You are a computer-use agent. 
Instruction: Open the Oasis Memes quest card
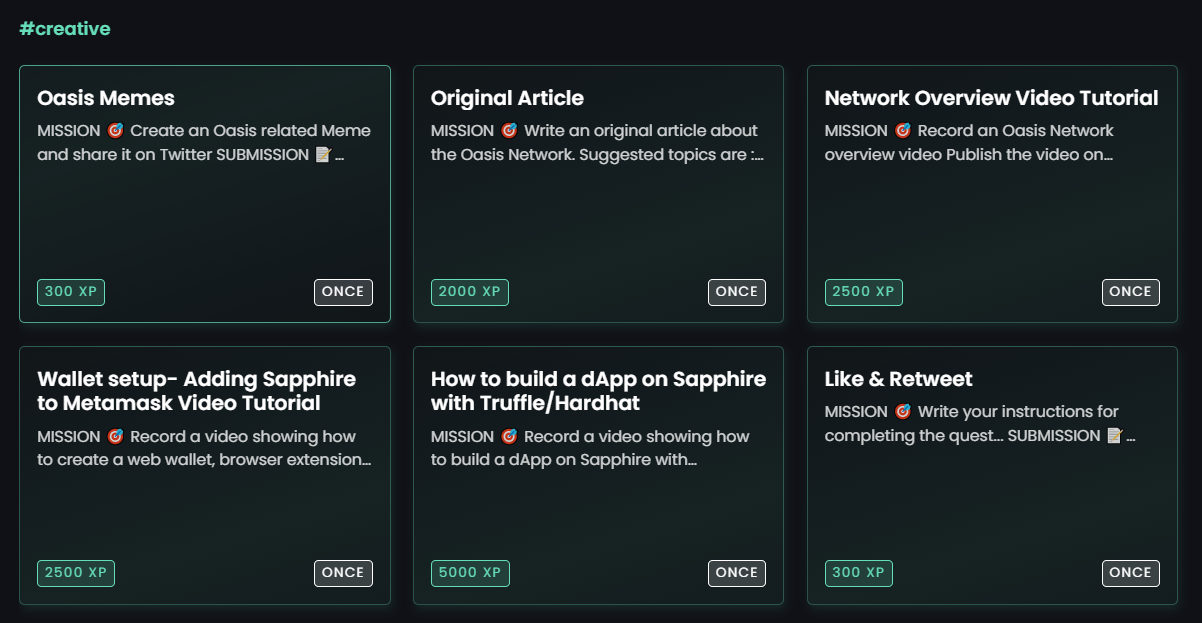click(x=205, y=194)
